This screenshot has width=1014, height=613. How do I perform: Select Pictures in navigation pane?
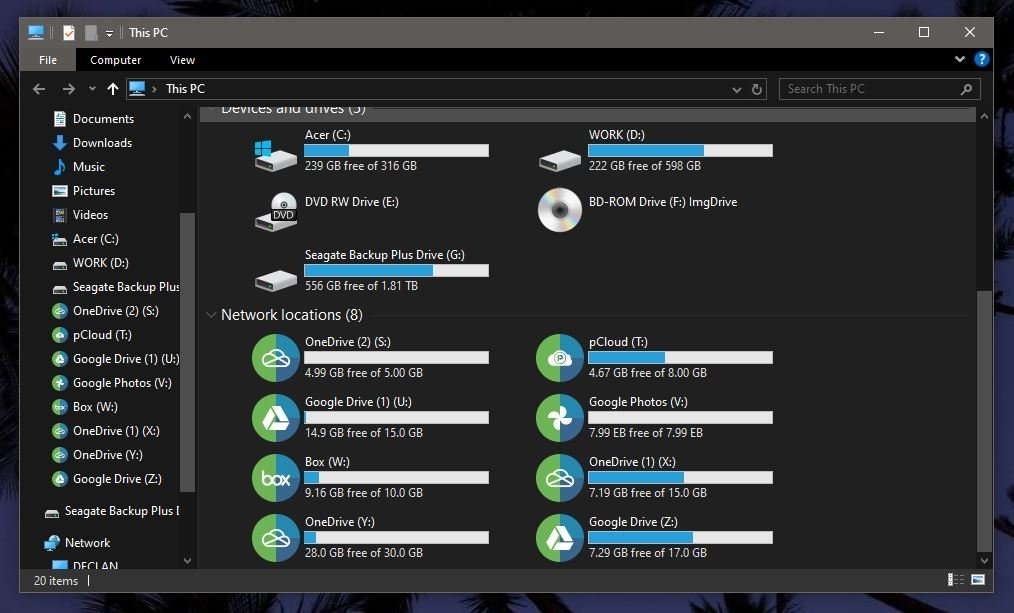coord(94,191)
